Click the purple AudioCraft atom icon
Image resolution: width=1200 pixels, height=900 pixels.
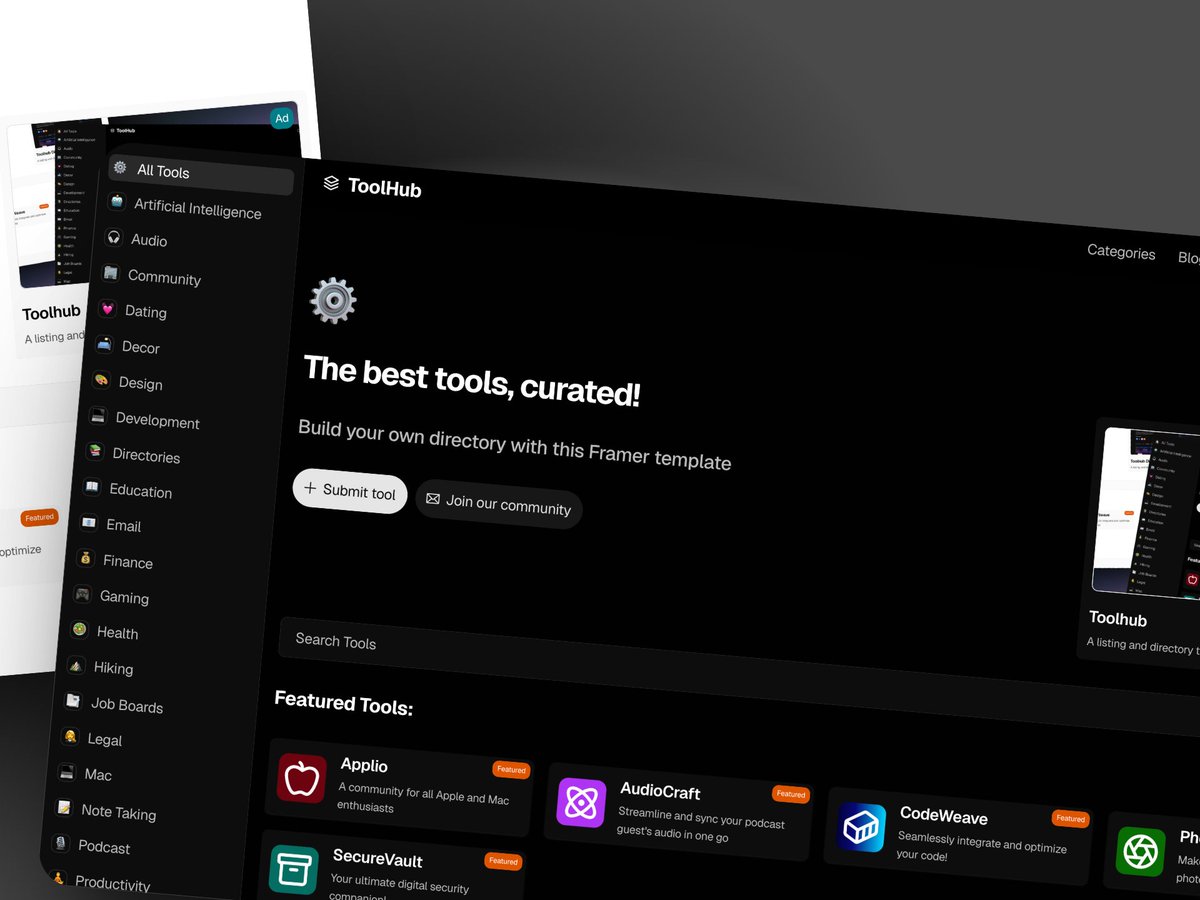(x=581, y=802)
